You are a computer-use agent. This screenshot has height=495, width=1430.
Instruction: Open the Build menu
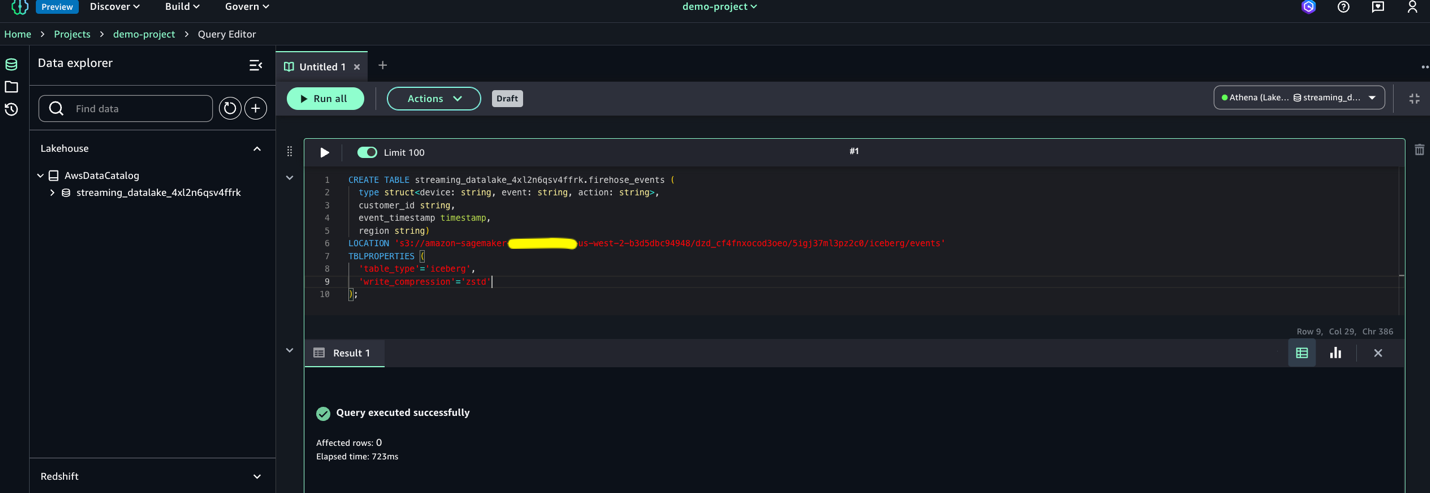(x=182, y=7)
